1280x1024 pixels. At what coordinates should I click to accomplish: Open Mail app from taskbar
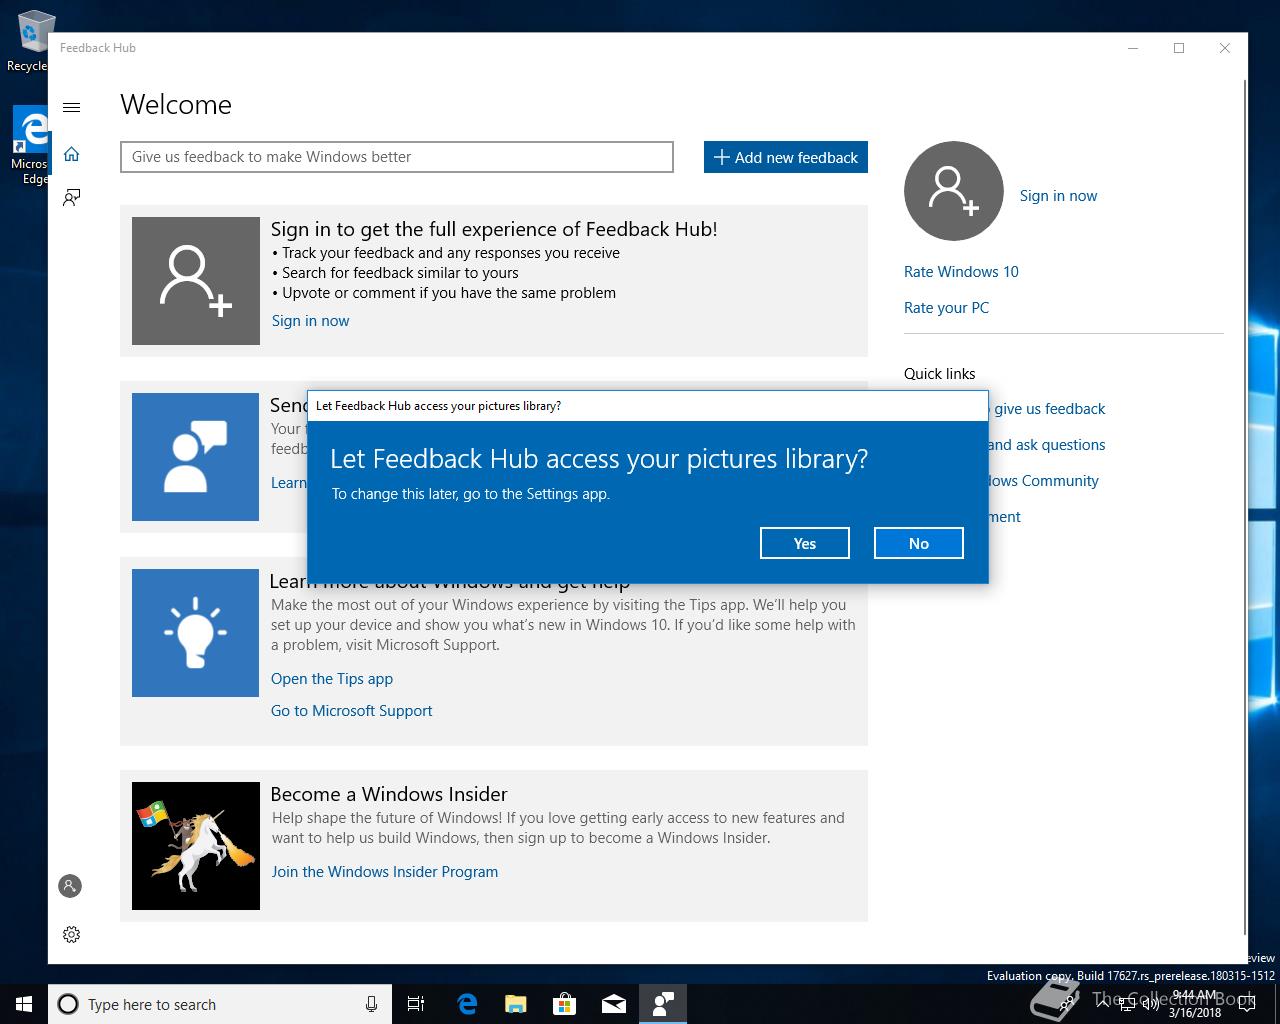point(614,1004)
